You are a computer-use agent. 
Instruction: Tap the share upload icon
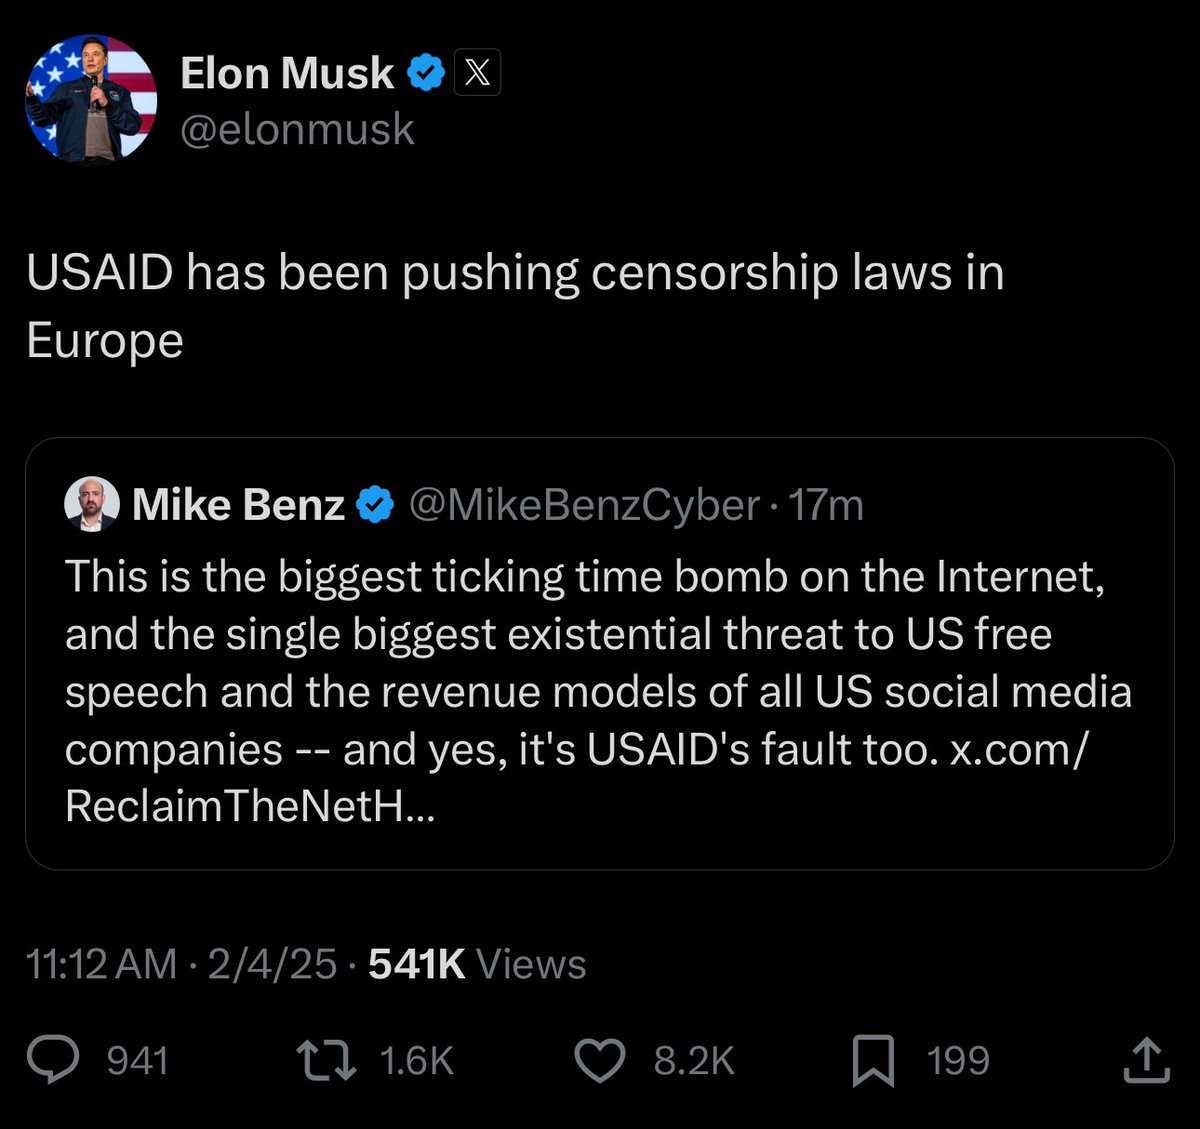click(x=1145, y=1061)
